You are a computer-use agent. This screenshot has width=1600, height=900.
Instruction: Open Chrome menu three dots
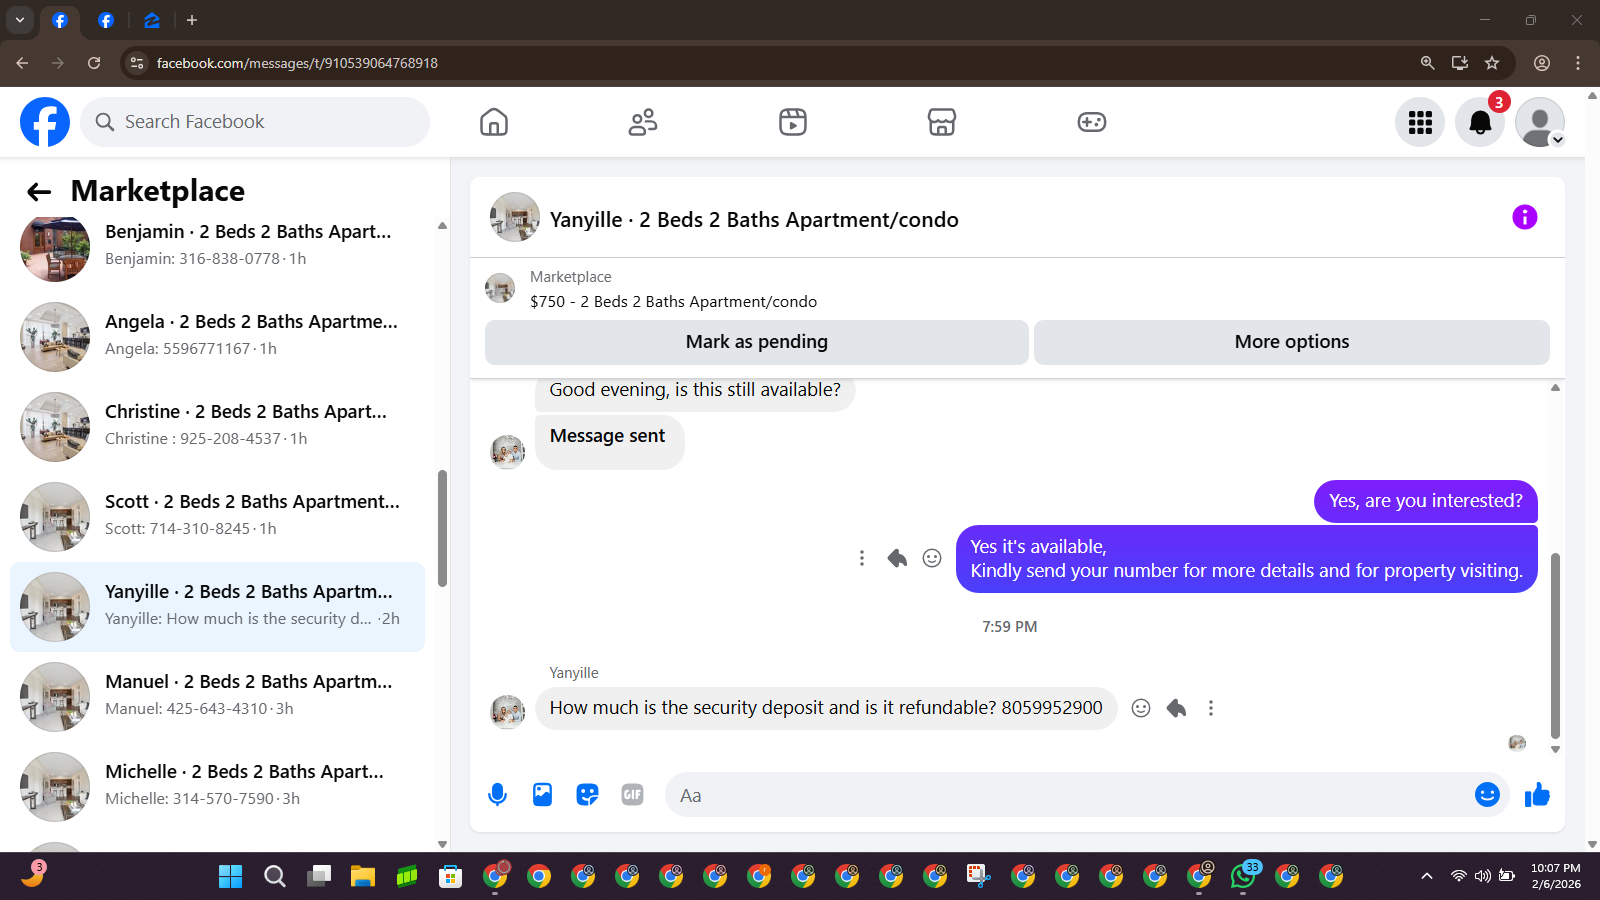(1578, 63)
